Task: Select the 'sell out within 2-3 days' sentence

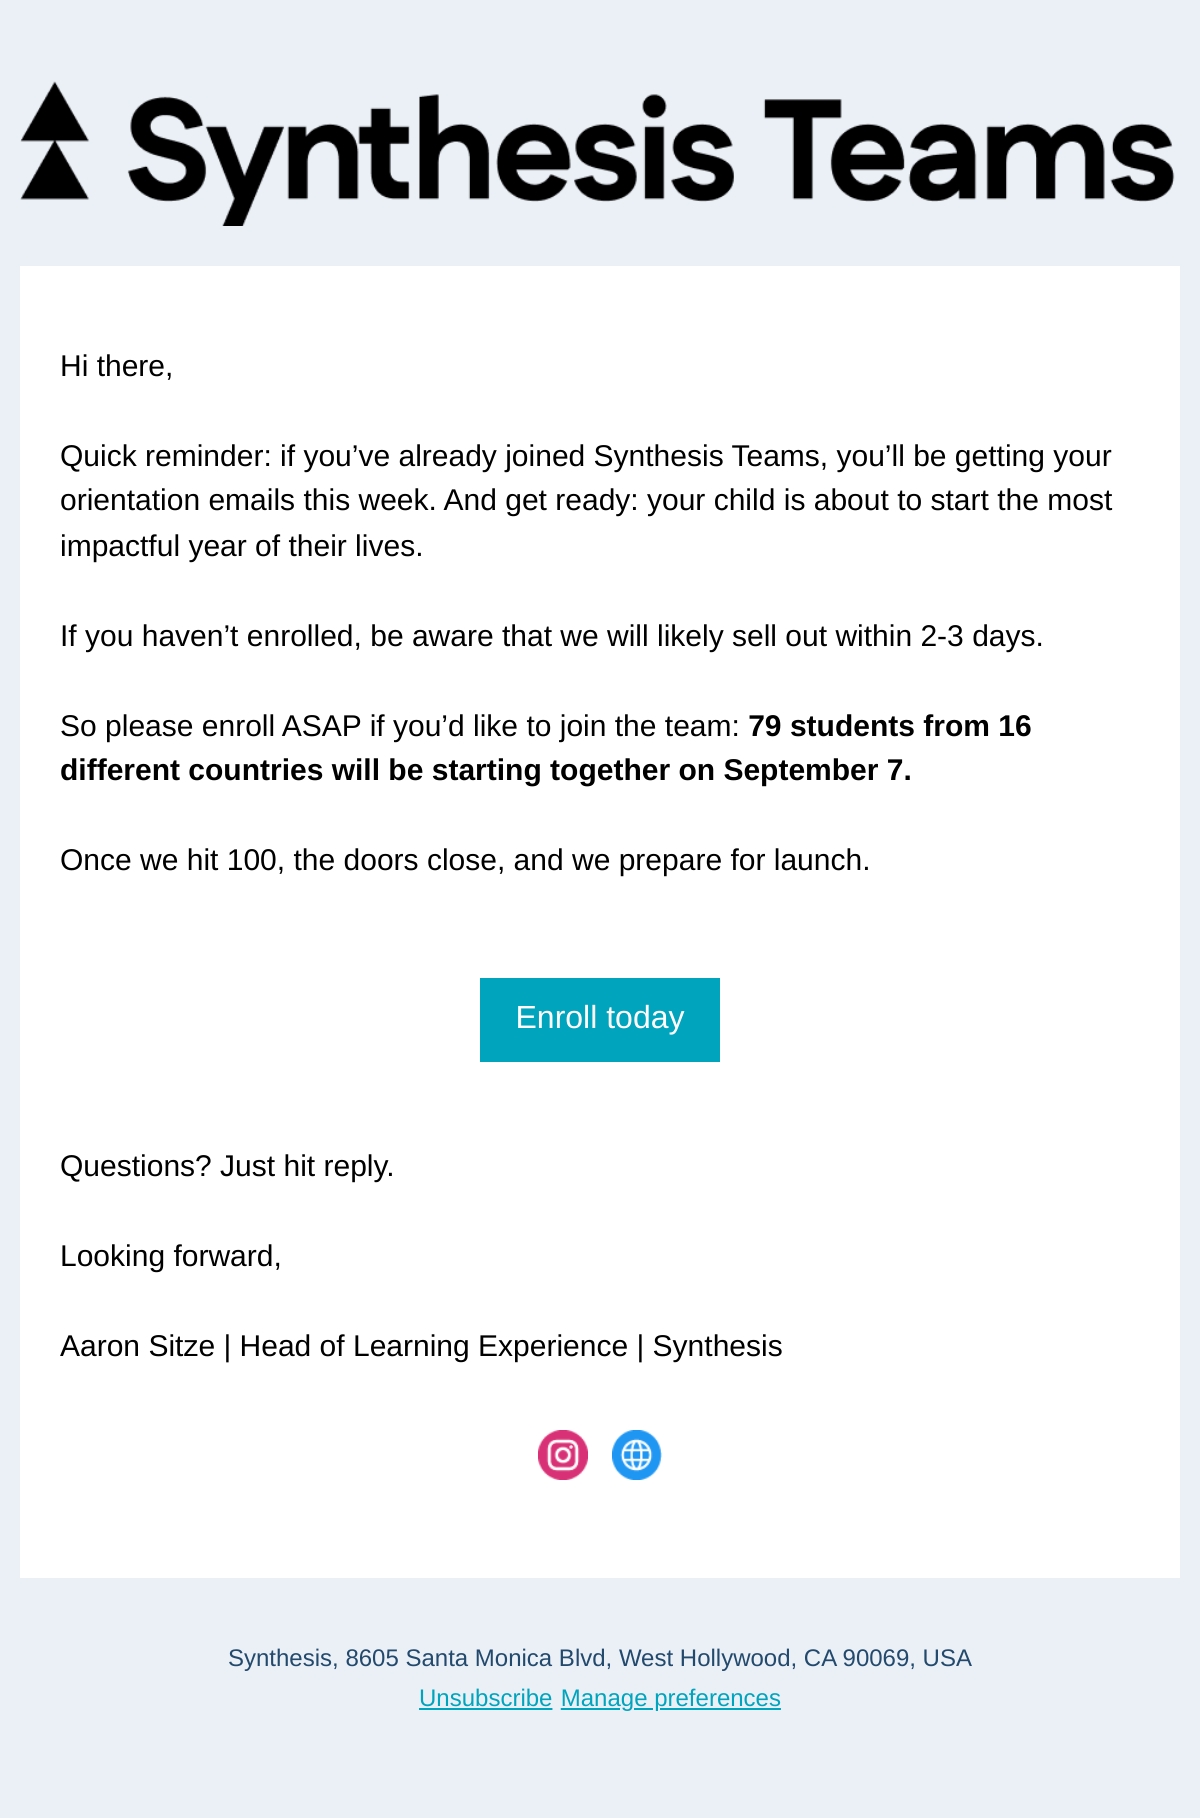Action: [552, 636]
